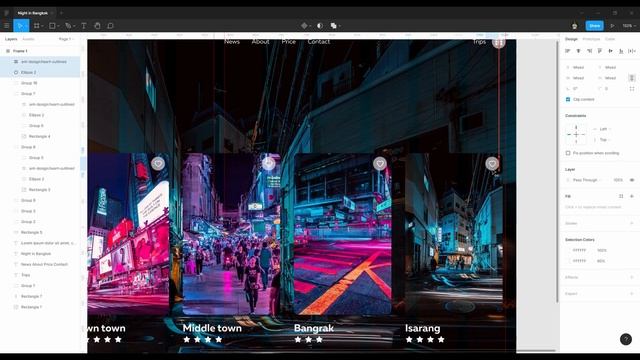Select the Frame tool

click(x=37, y=26)
